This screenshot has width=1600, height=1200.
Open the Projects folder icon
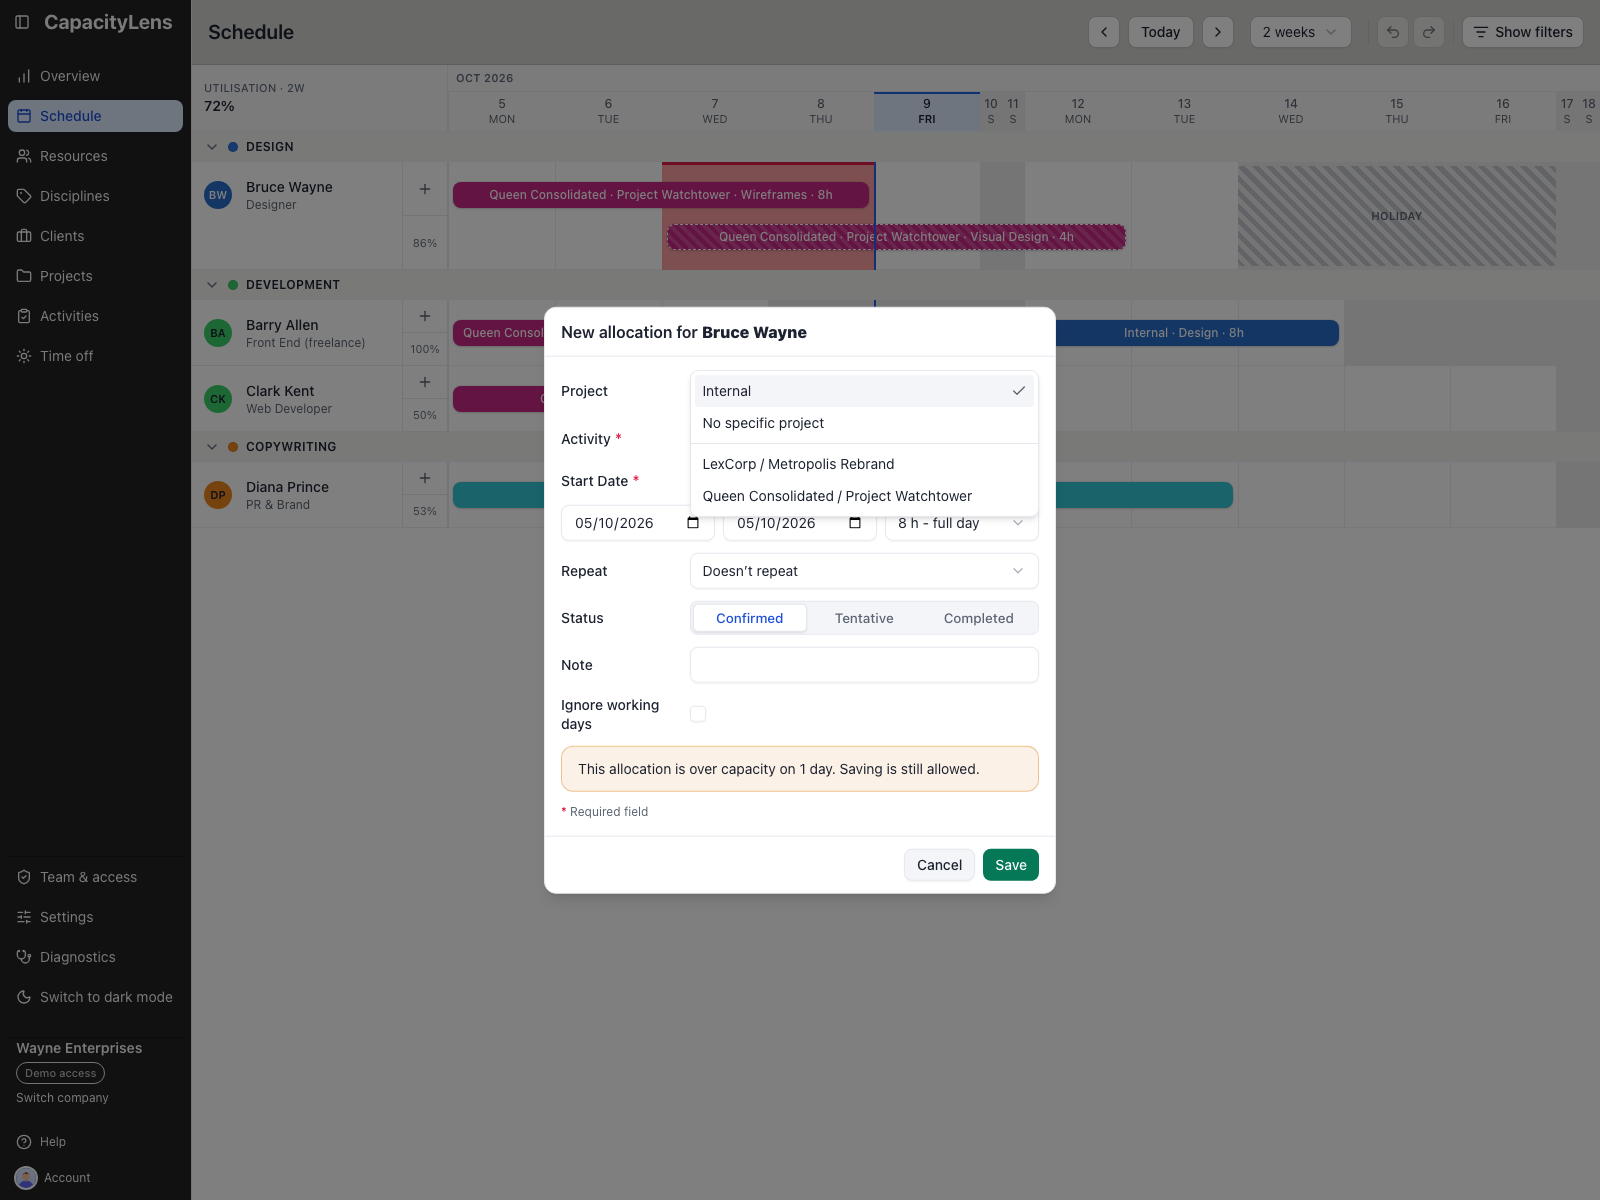24,276
